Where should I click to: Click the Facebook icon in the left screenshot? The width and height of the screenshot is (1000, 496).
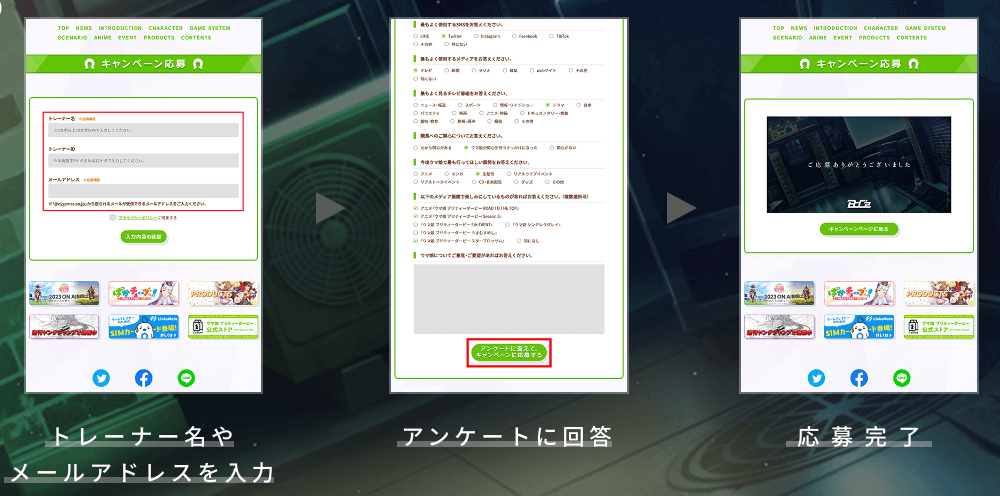pos(143,378)
